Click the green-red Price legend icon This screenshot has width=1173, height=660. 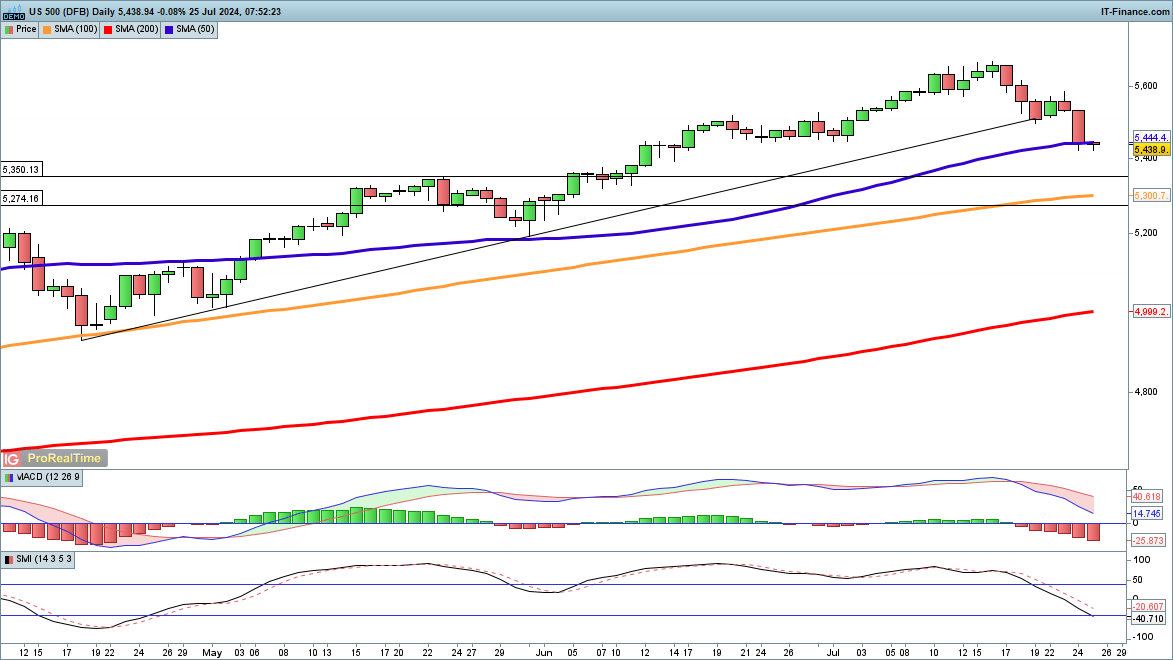(x=9, y=29)
